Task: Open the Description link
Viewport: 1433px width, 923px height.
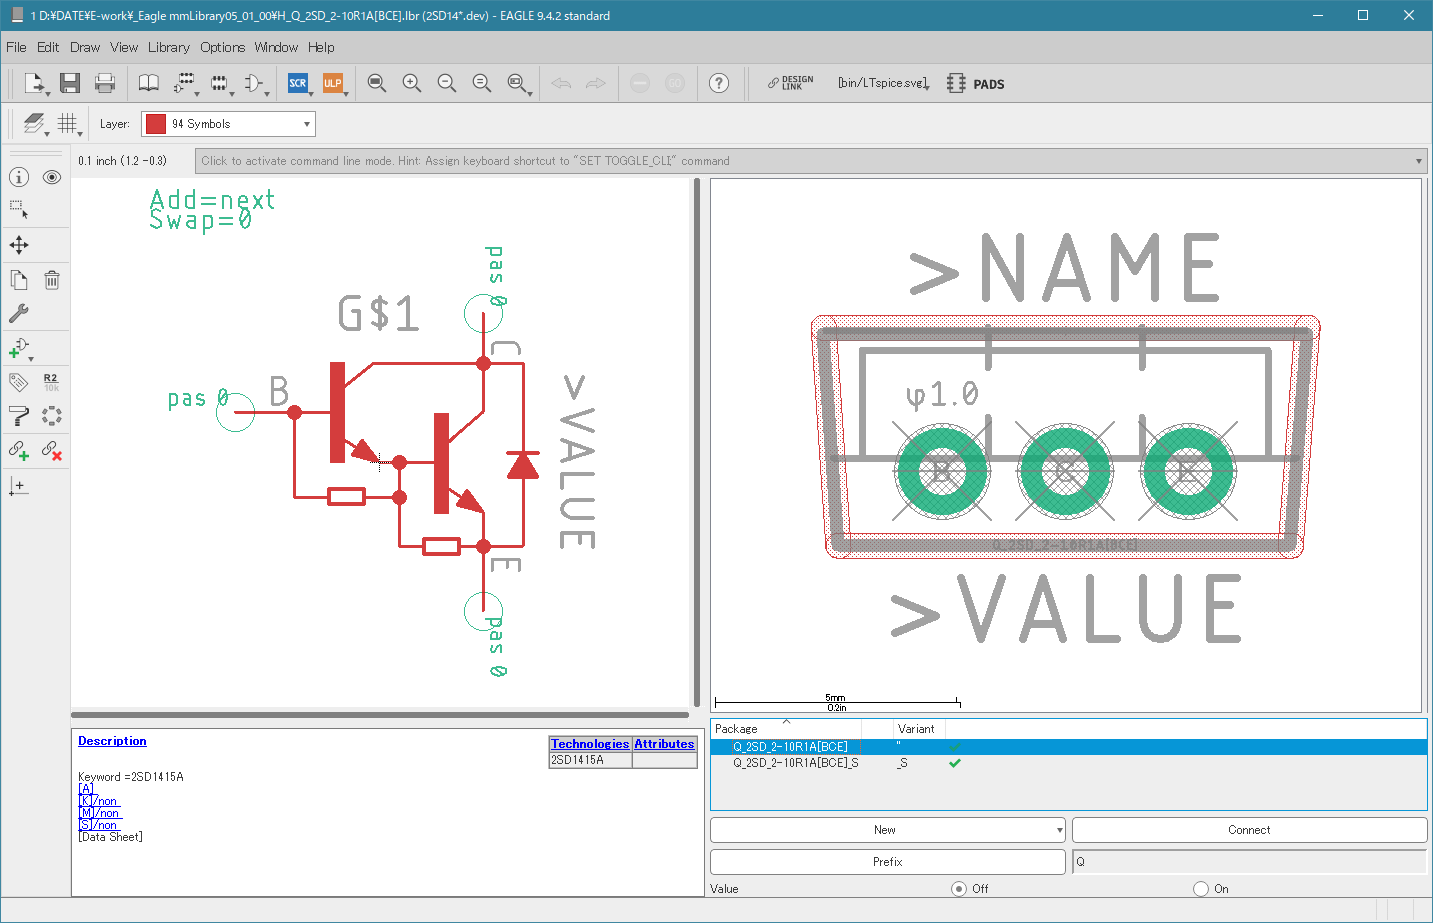Action: [x=112, y=741]
